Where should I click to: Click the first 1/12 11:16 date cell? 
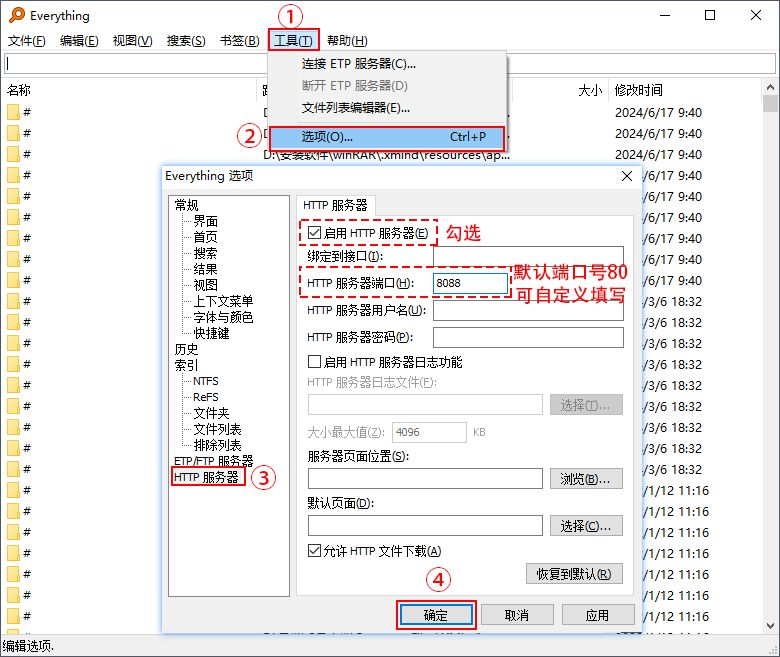(x=676, y=490)
